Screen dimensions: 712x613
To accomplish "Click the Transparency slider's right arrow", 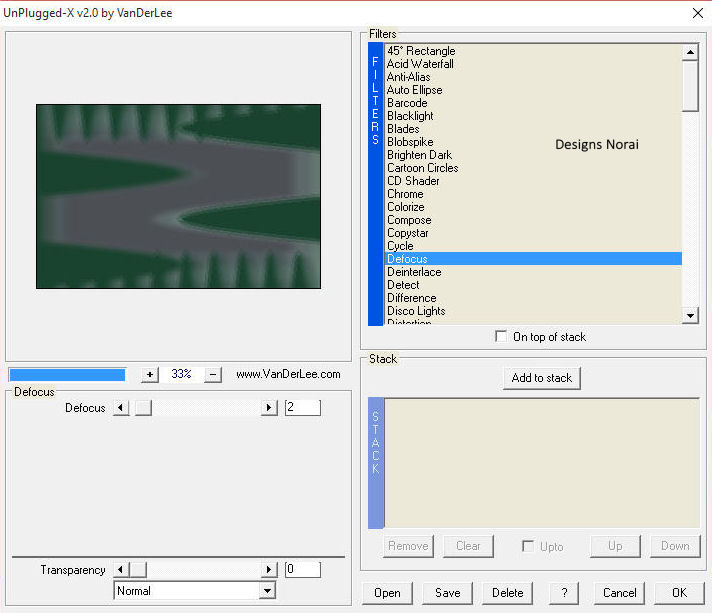I will [x=269, y=569].
